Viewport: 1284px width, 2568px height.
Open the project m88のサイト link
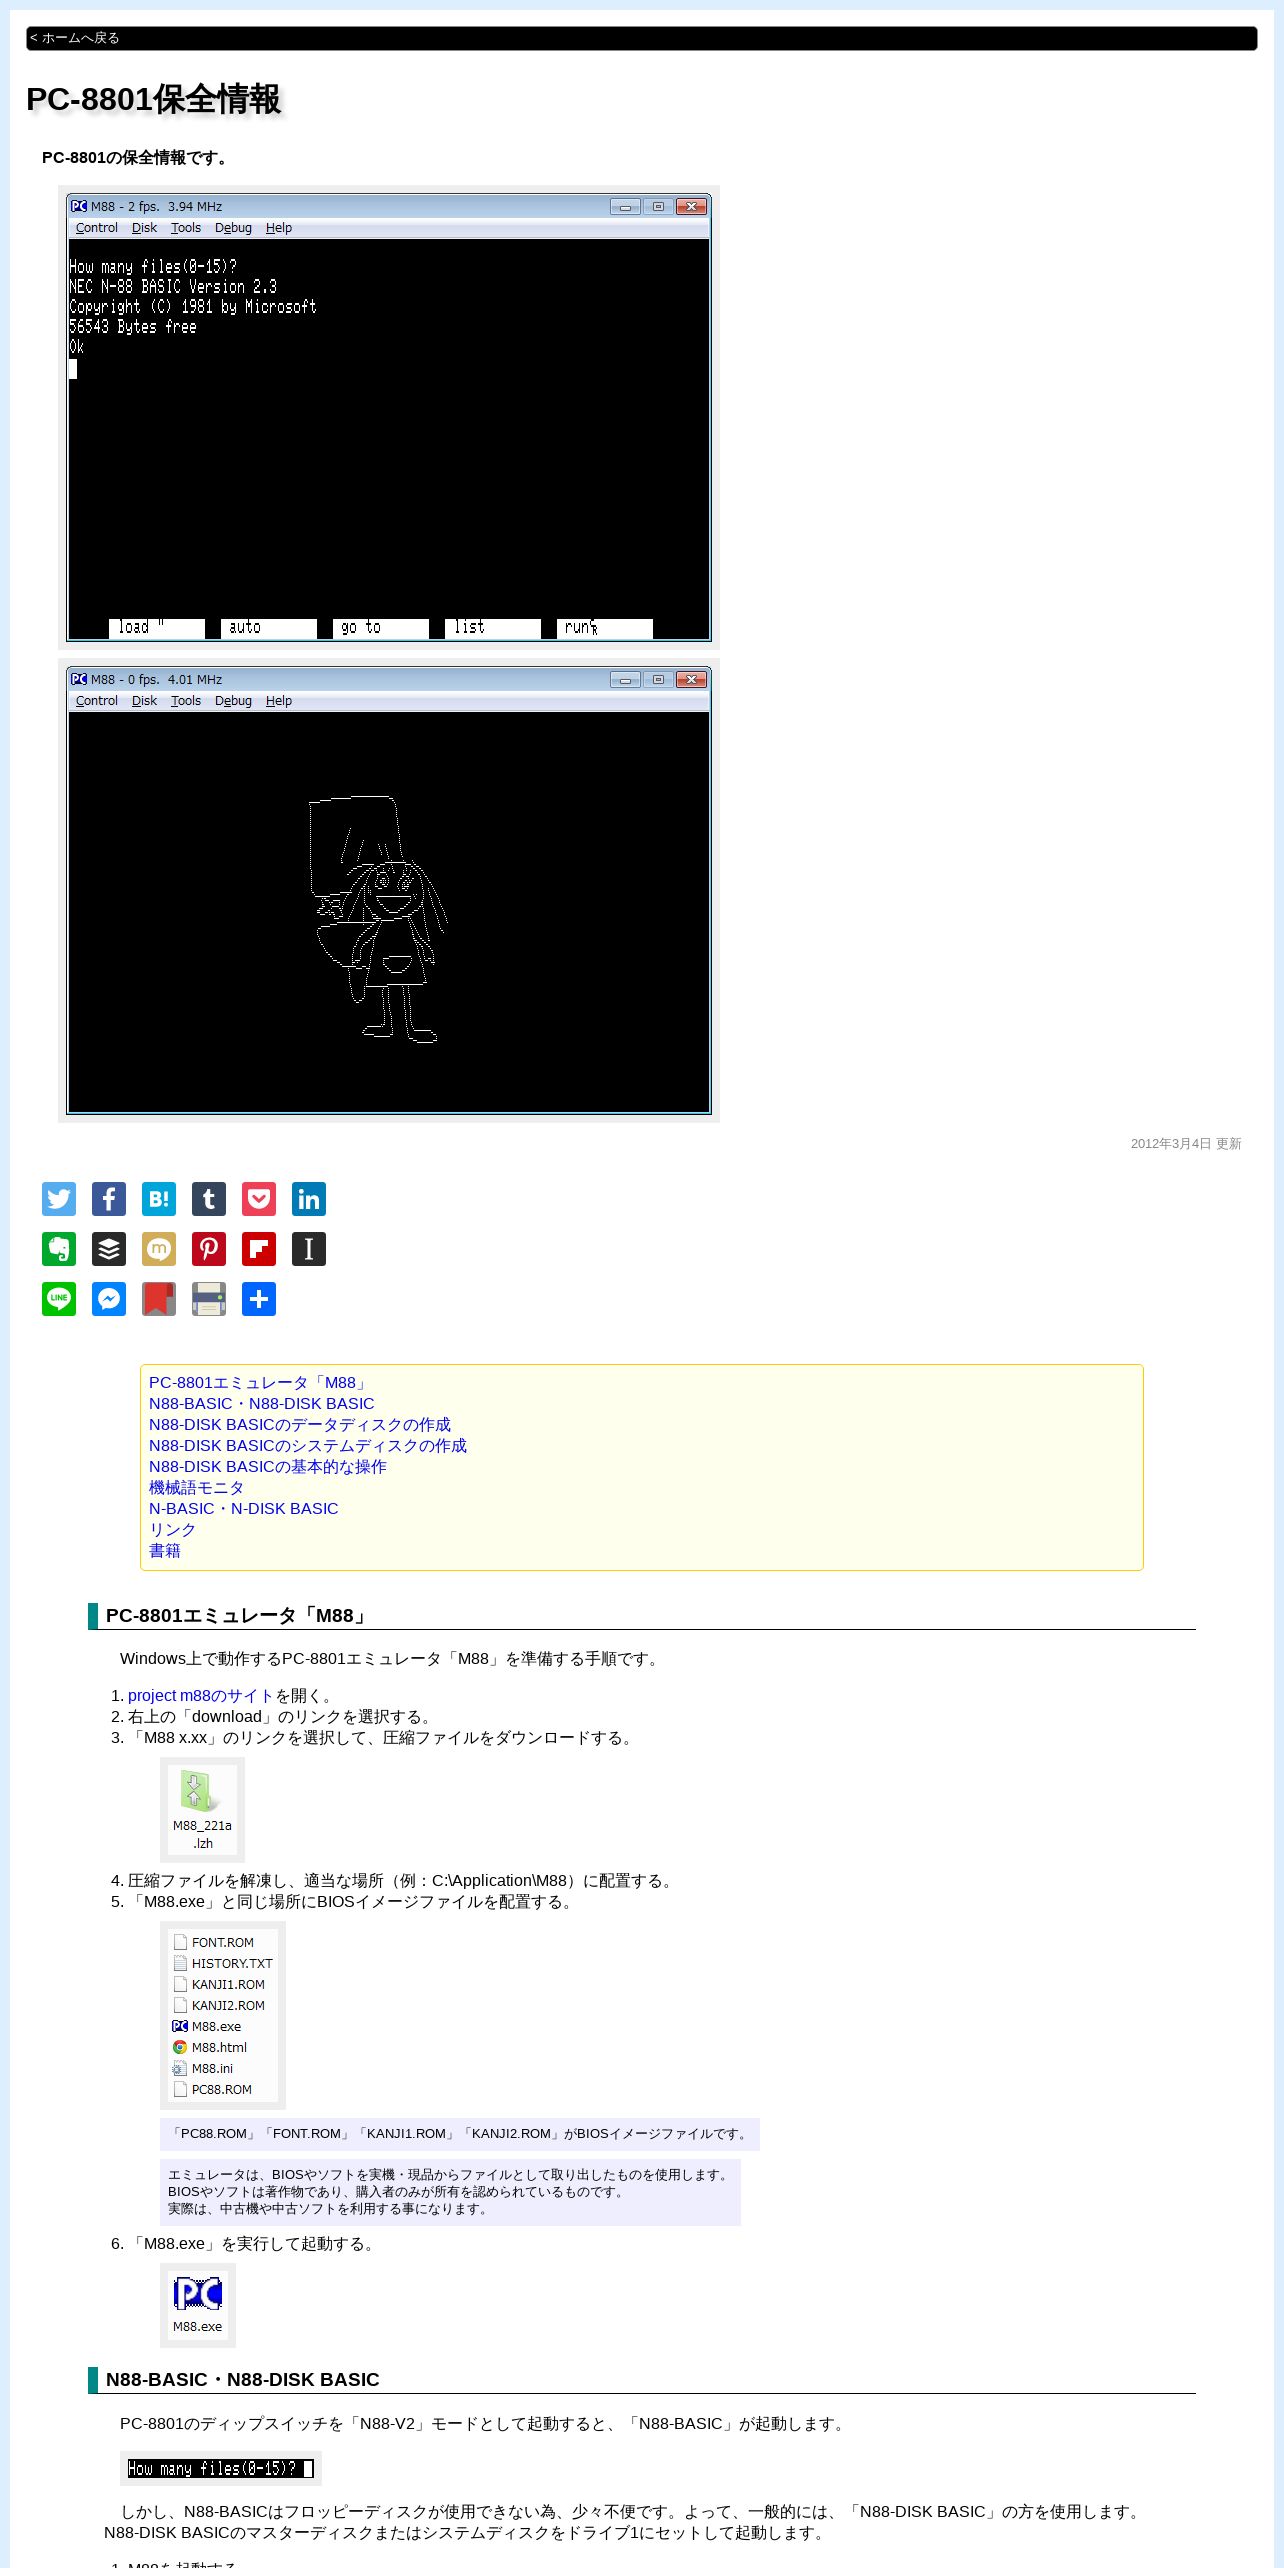coord(201,1695)
